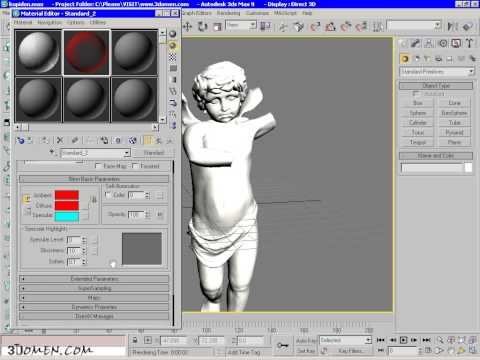Open the Standard Primitives dropdown
The width and height of the screenshot is (480, 360).
tap(471, 72)
